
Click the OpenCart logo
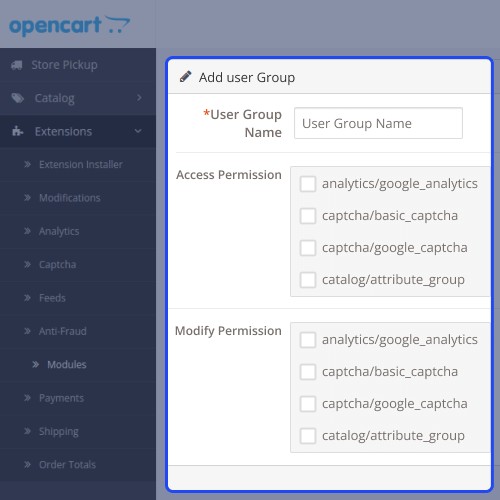click(69, 25)
